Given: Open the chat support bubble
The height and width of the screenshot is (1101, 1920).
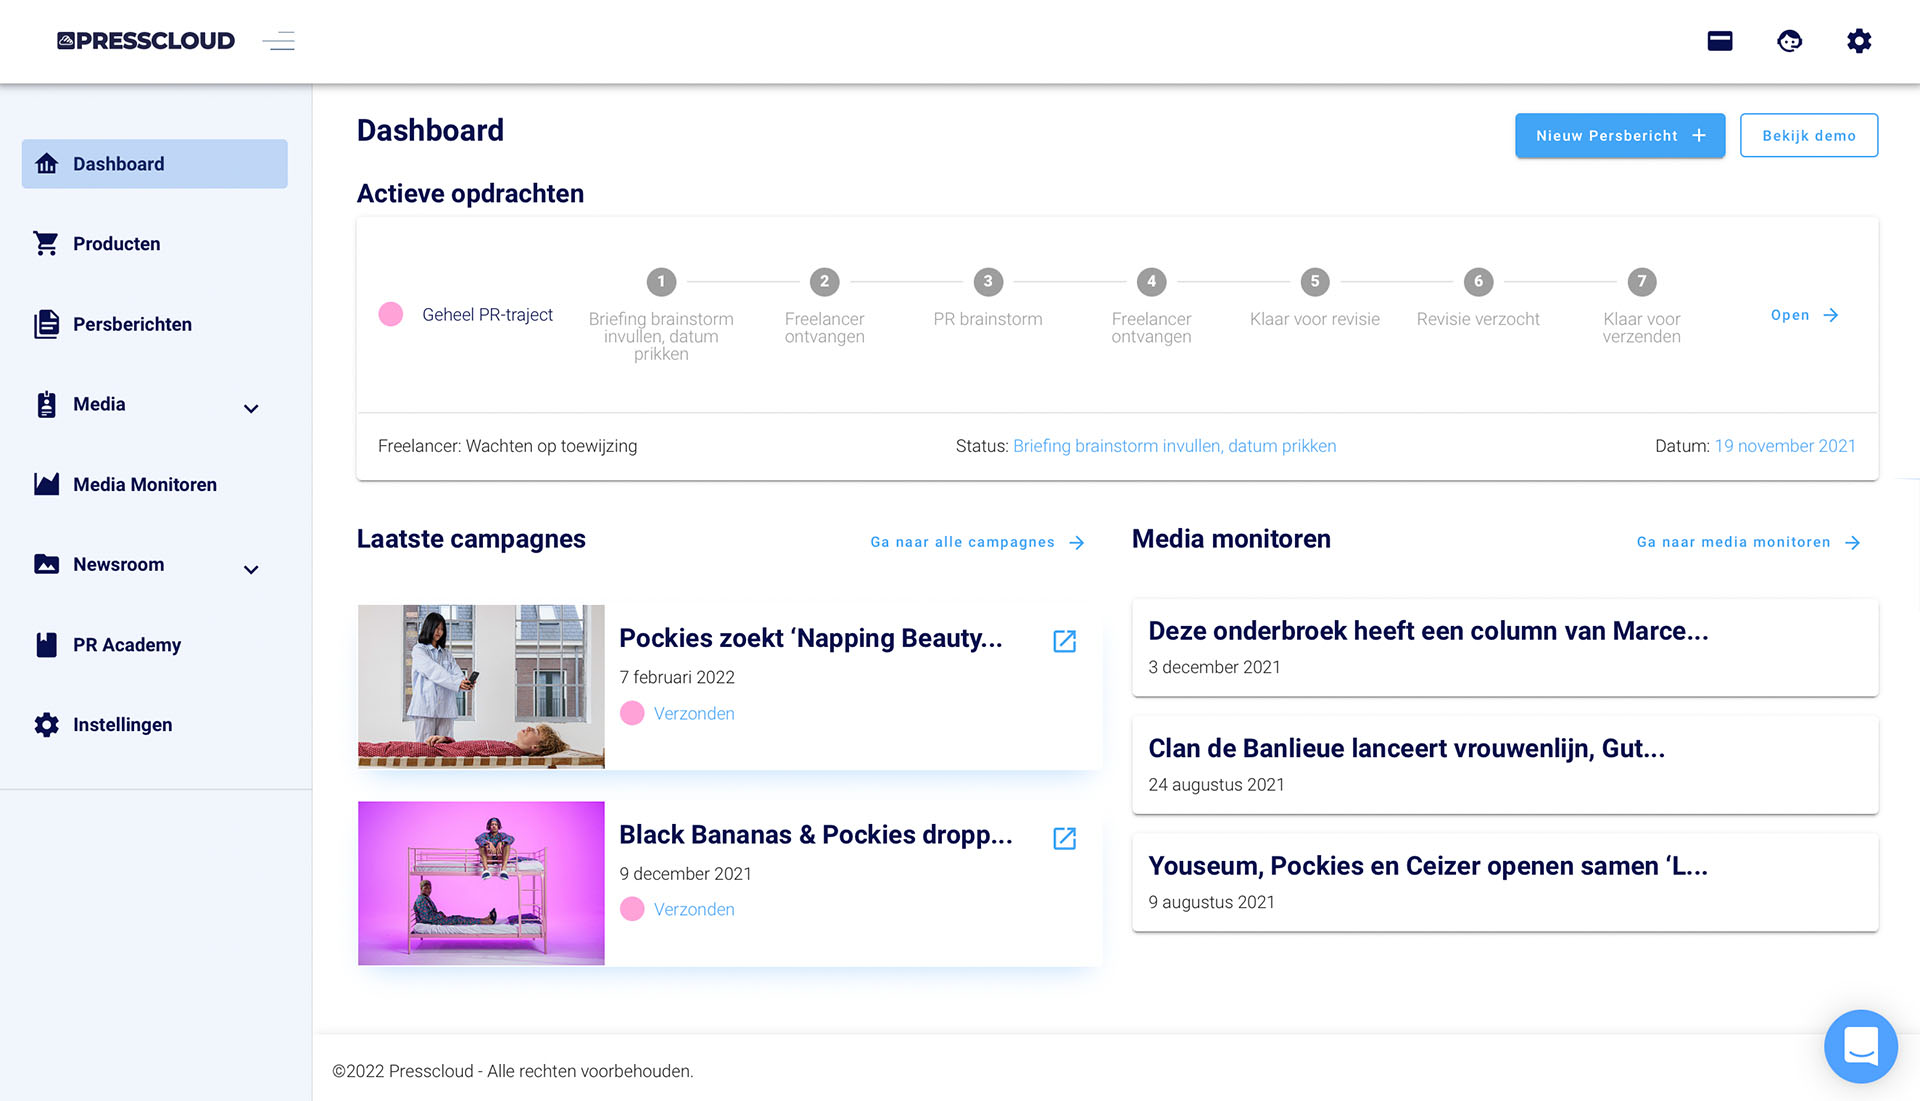Looking at the screenshot, I should point(1860,1046).
